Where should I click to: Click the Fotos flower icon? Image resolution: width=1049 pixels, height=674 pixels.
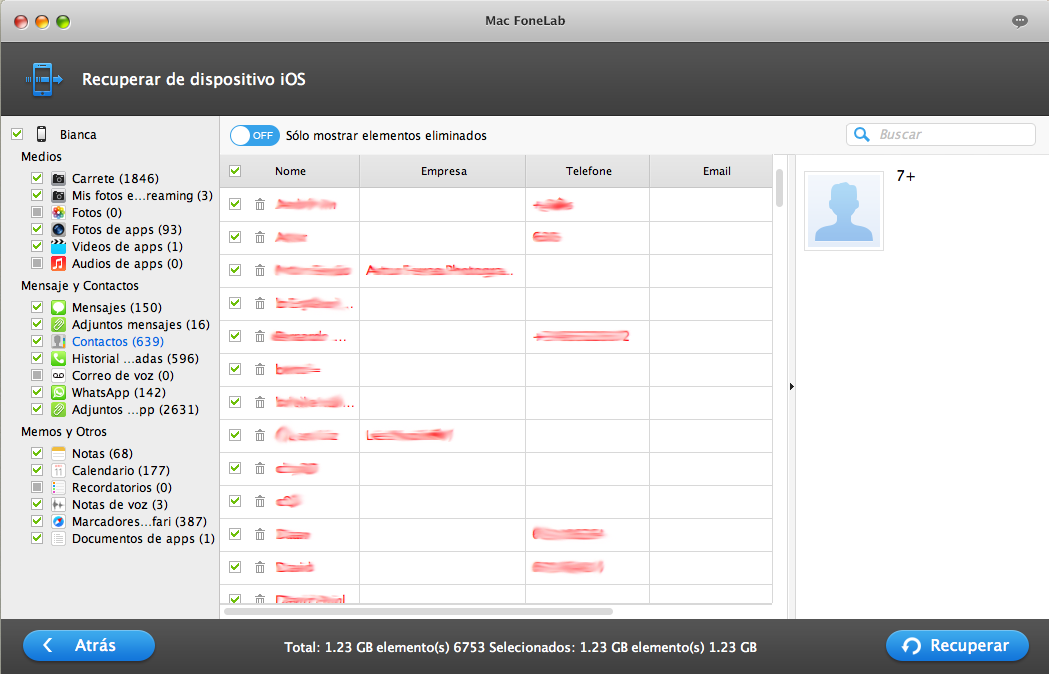59,212
